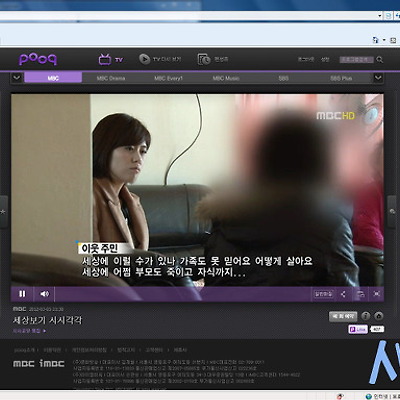Click the quality button in player bar

pyautogui.click(x=323, y=294)
